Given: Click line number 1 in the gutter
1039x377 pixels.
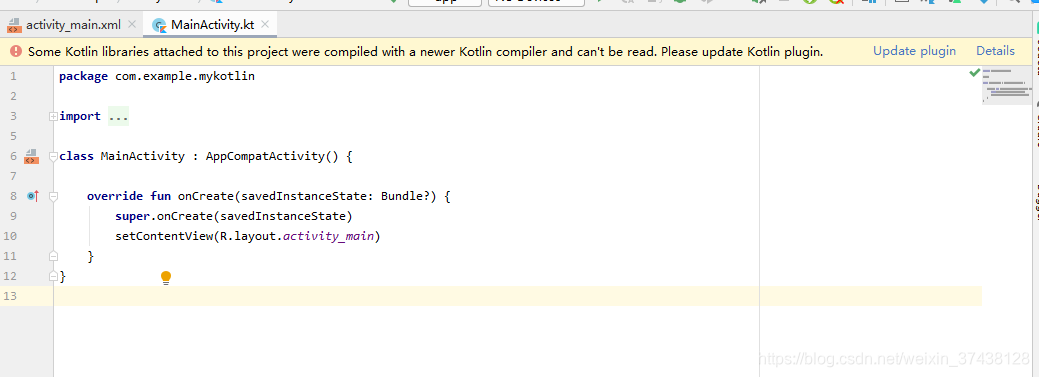Looking at the screenshot, I should click(x=13, y=76).
